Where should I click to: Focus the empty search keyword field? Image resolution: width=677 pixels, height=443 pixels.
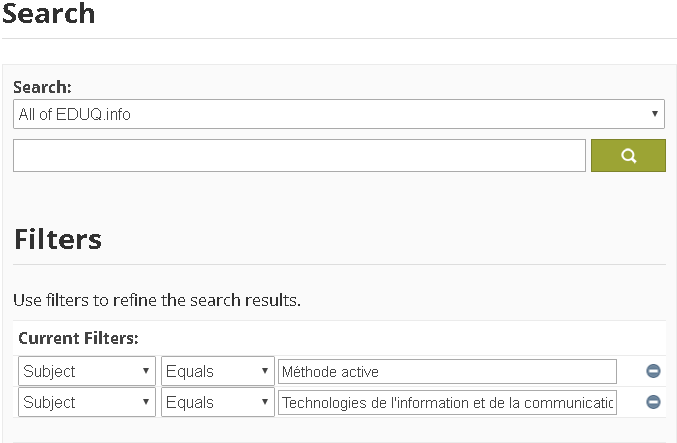(x=299, y=155)
